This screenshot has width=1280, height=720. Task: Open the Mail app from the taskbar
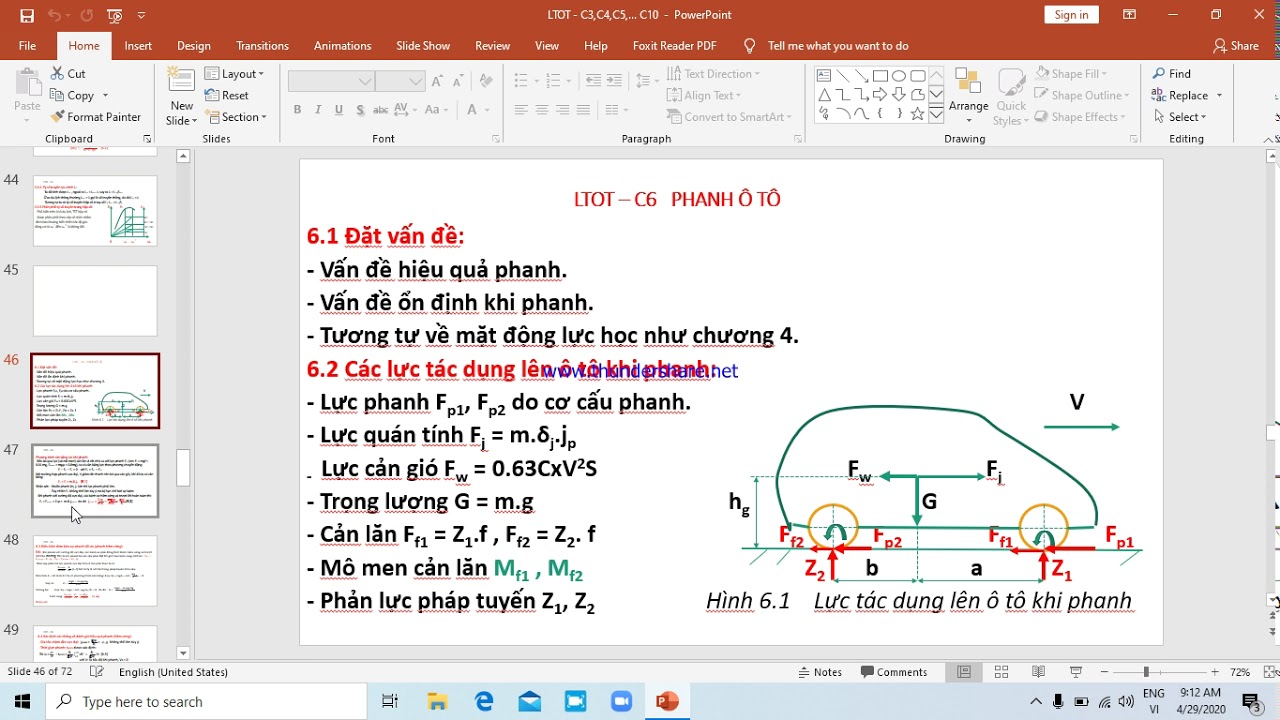pos(530,702)
